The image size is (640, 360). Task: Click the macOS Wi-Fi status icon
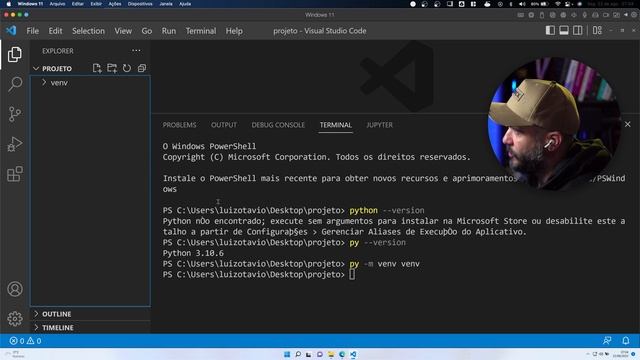coord(558,4)
